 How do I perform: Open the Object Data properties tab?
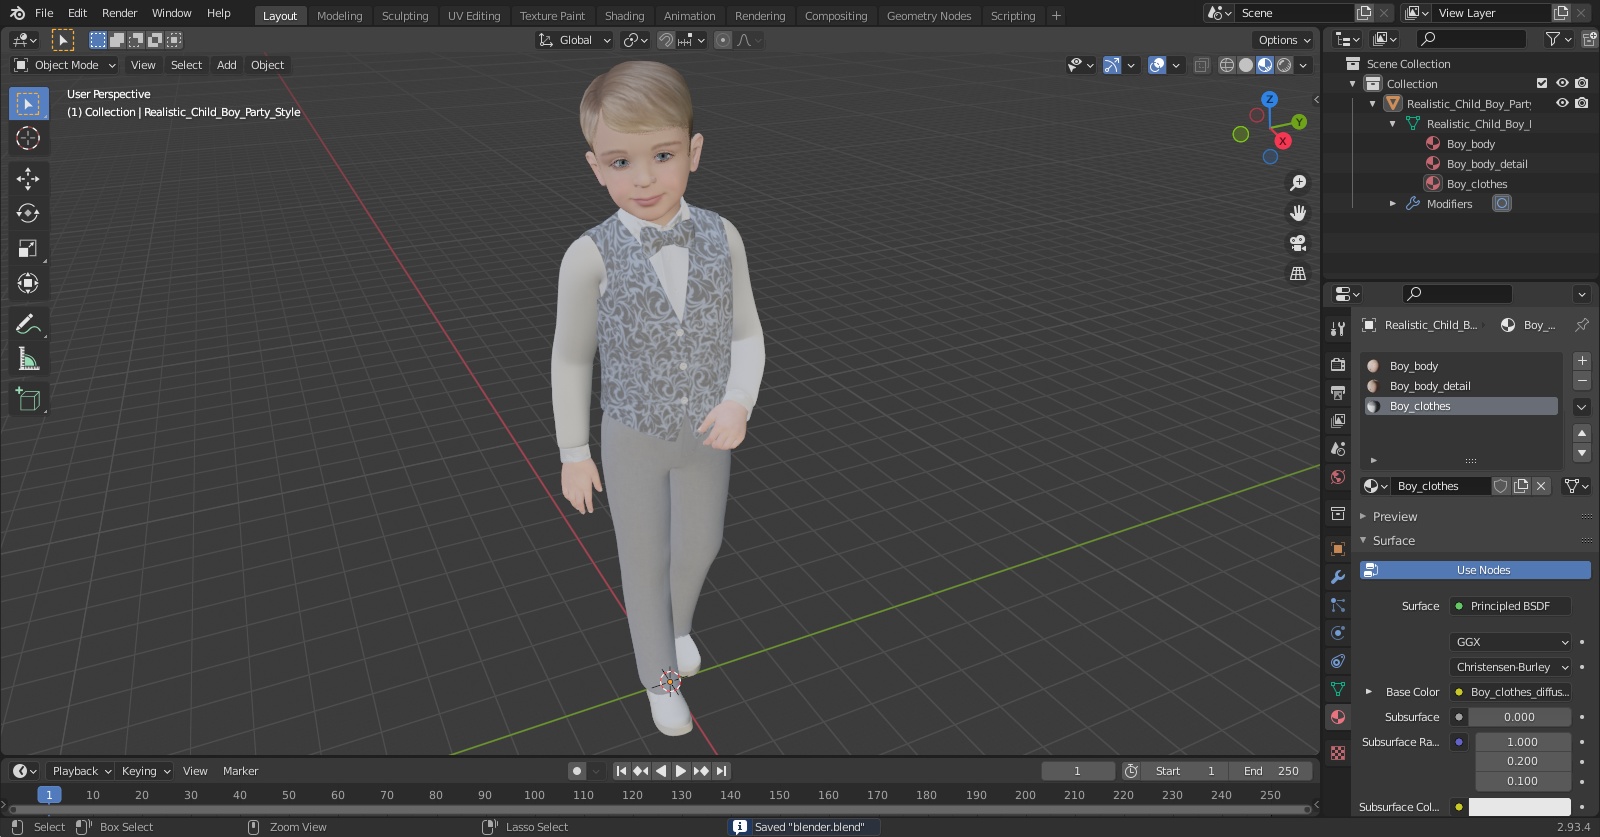pyautogui.click(x=1338, y=689)
